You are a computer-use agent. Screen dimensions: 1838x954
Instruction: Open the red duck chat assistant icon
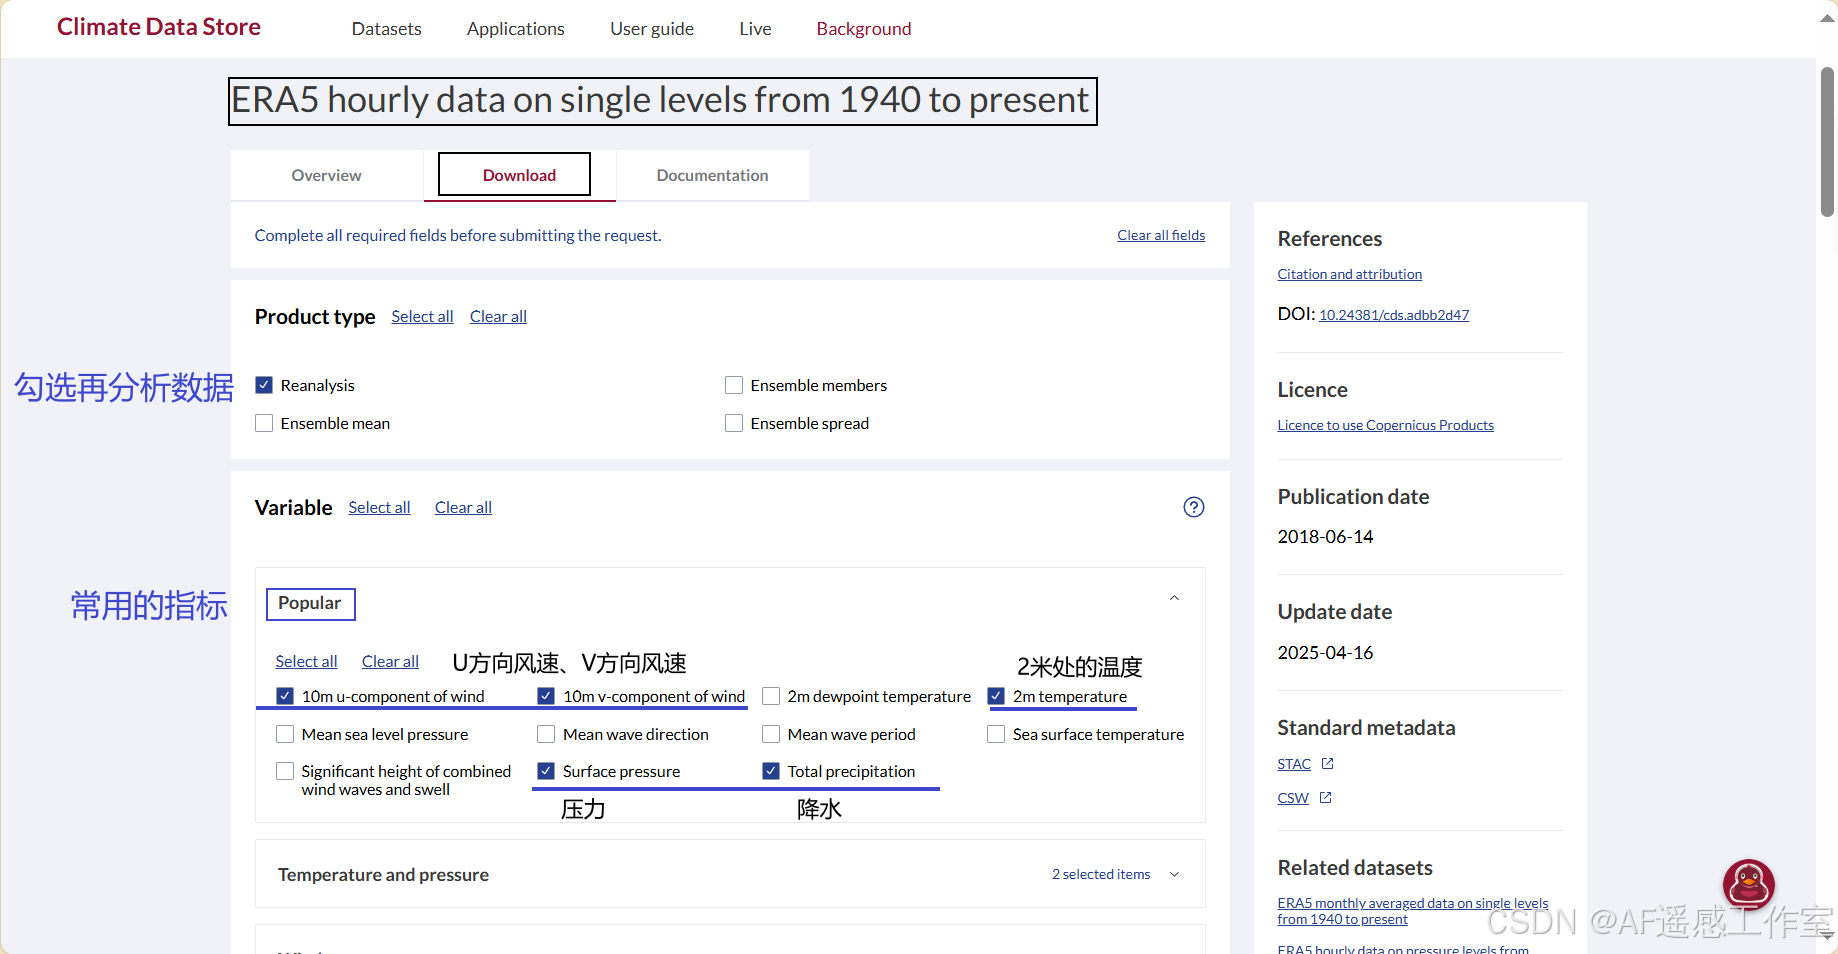[x=1748, y=884]
